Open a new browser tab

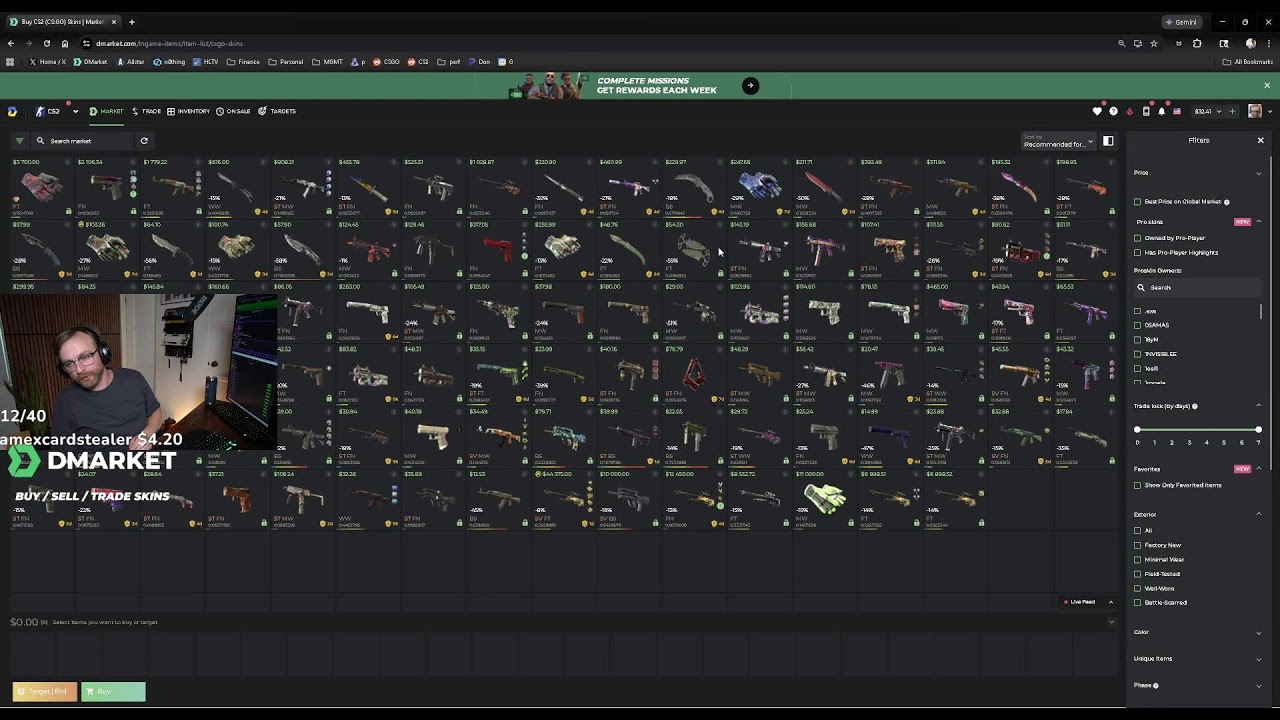[131, 21]
